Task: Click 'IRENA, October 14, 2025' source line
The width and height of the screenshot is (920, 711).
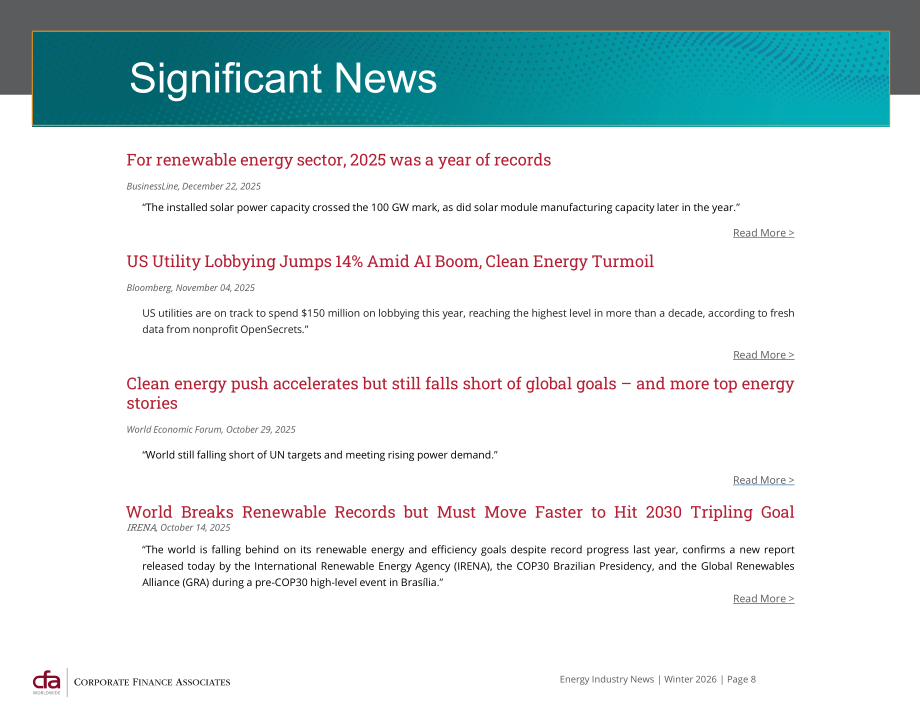Action: 178,528
